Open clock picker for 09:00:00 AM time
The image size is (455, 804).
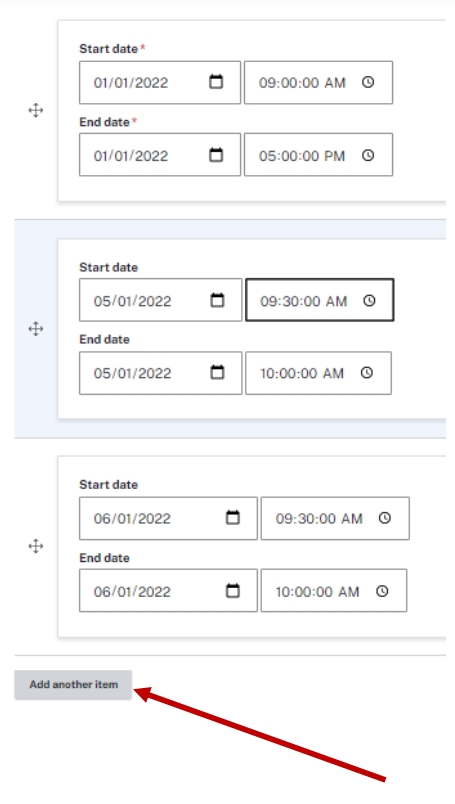368,82
